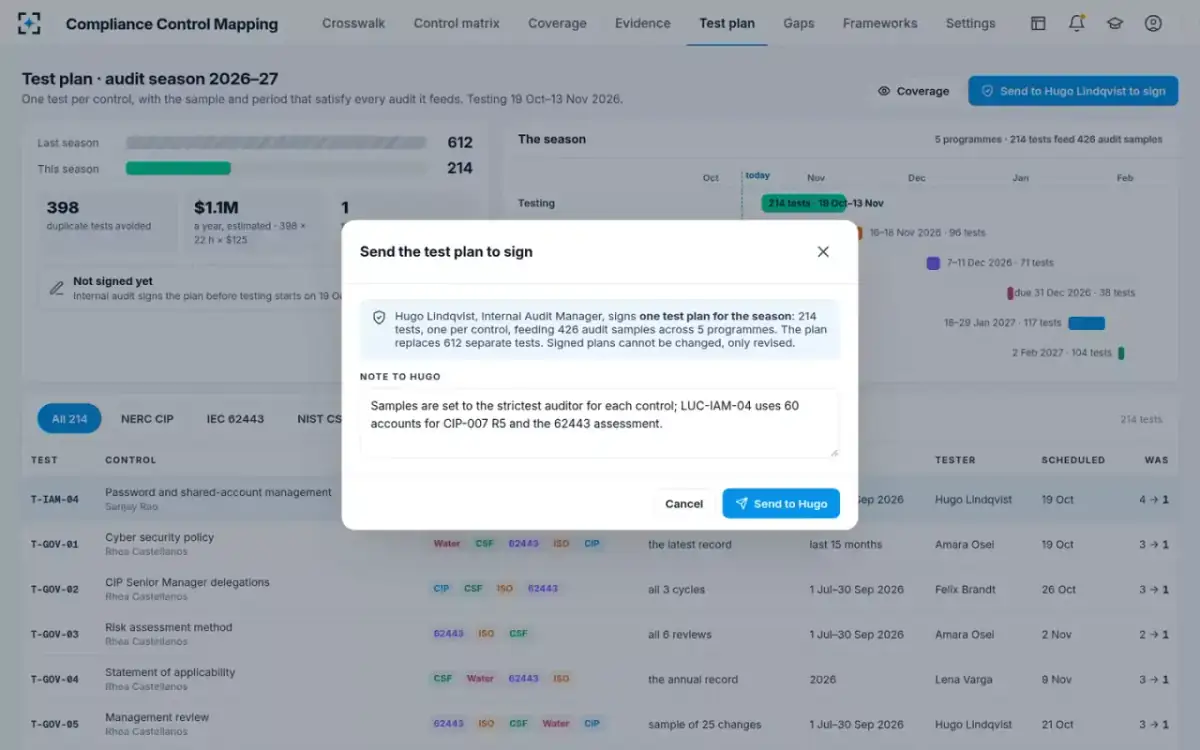Click the grey Last season progress bar
The height and width of the screenshot is (750, 1200).
(x=276, y=143)
